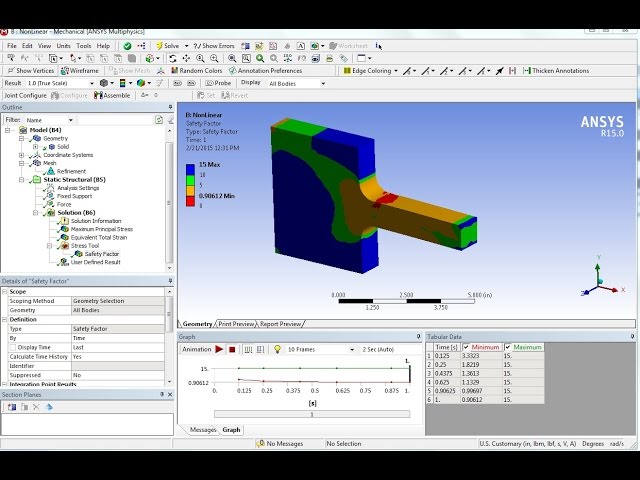Select Maximum Principal Stress result
Screen dimensions: 640x480
coord(102,229)
